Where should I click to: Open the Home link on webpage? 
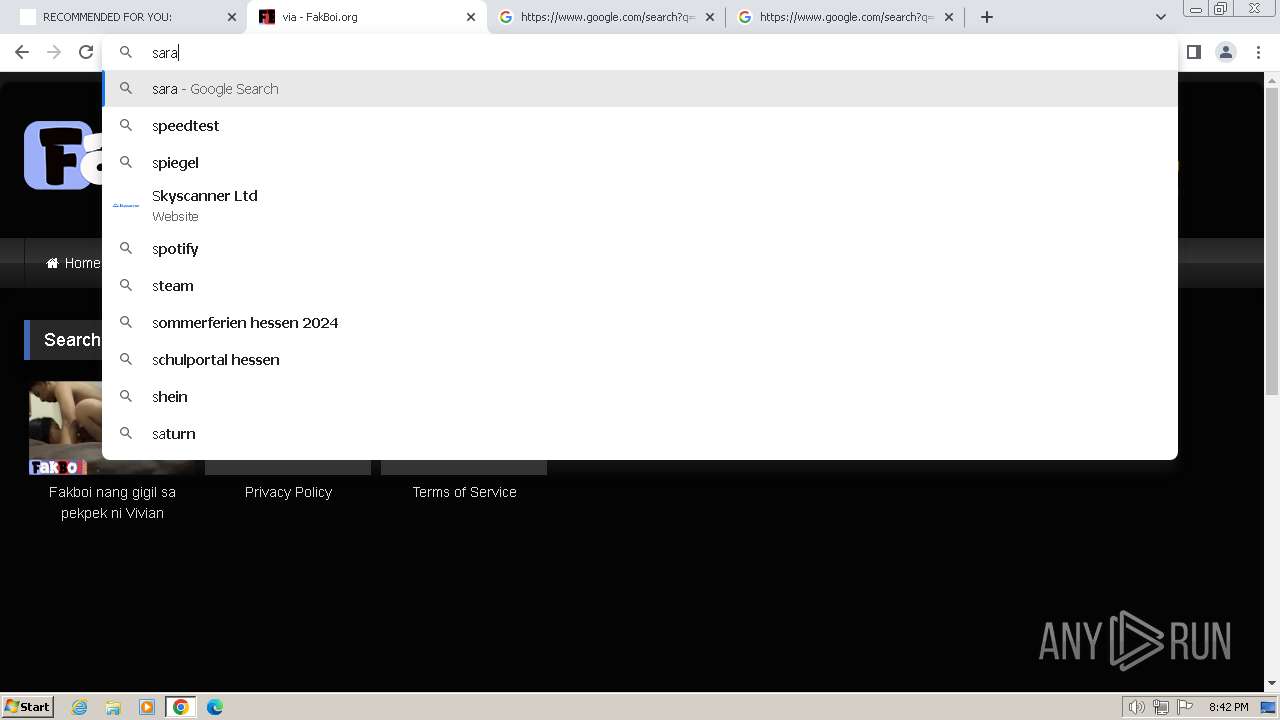pyautogui.click(x=73, y=263)
